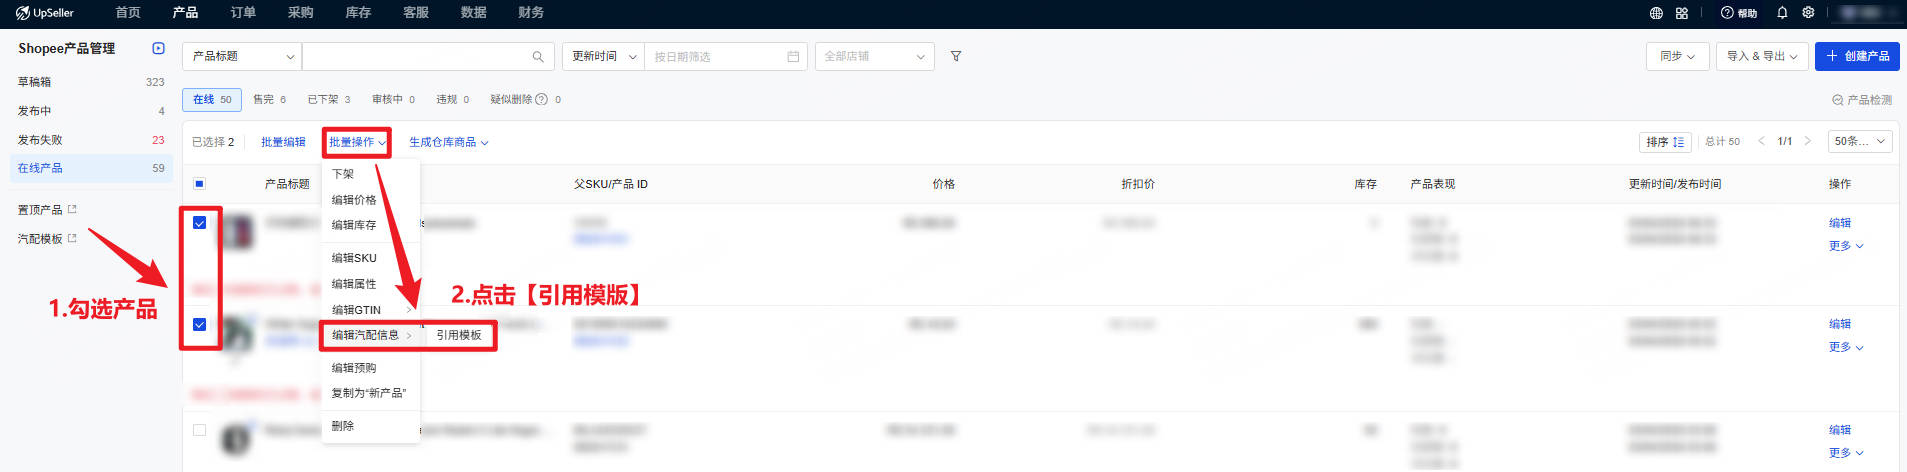The image size is (1907, 472).
Task: Open the 首页 top menu
Action: [128, 13]
